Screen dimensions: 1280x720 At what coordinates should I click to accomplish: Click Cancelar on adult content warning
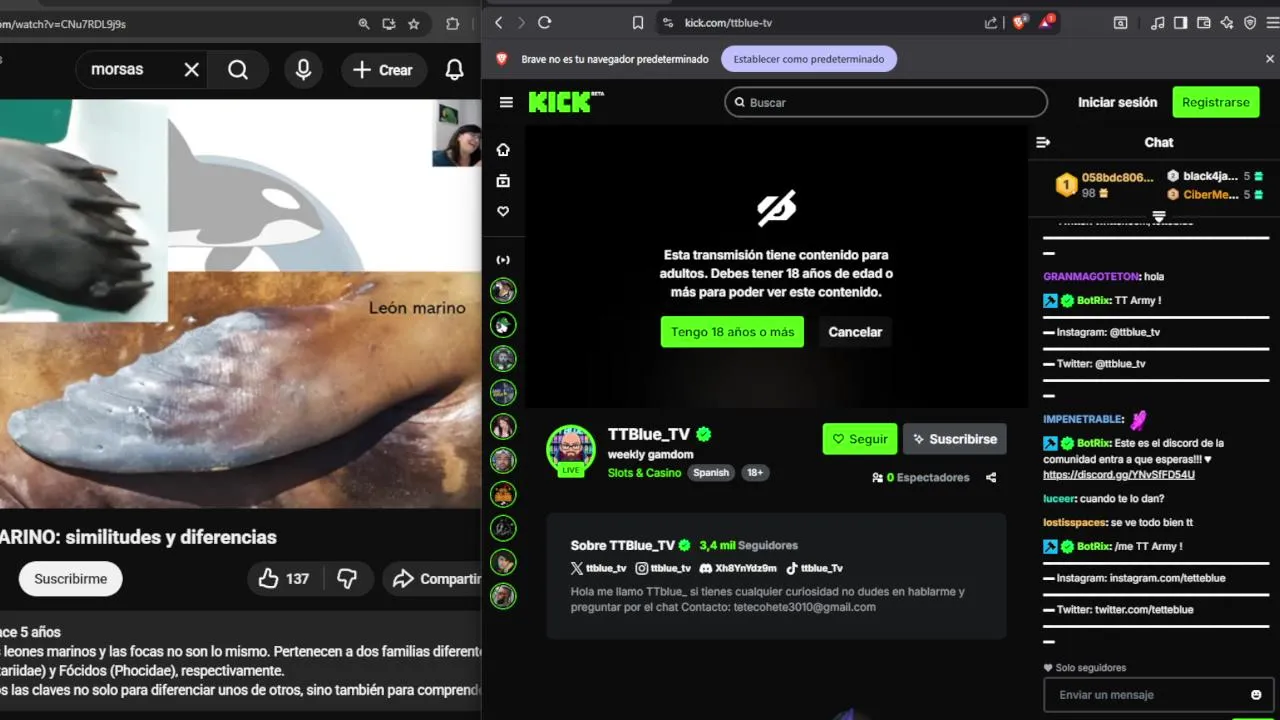[855, 332]
